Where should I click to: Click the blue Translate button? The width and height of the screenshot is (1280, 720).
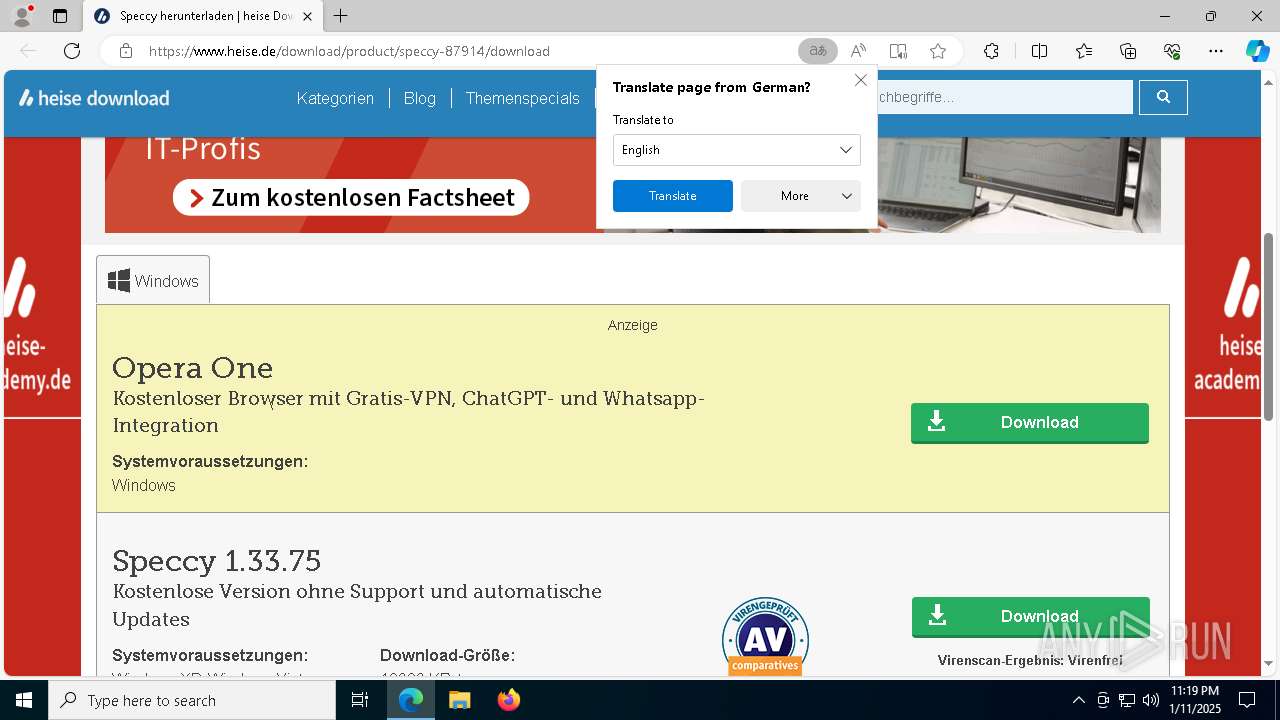673,196
